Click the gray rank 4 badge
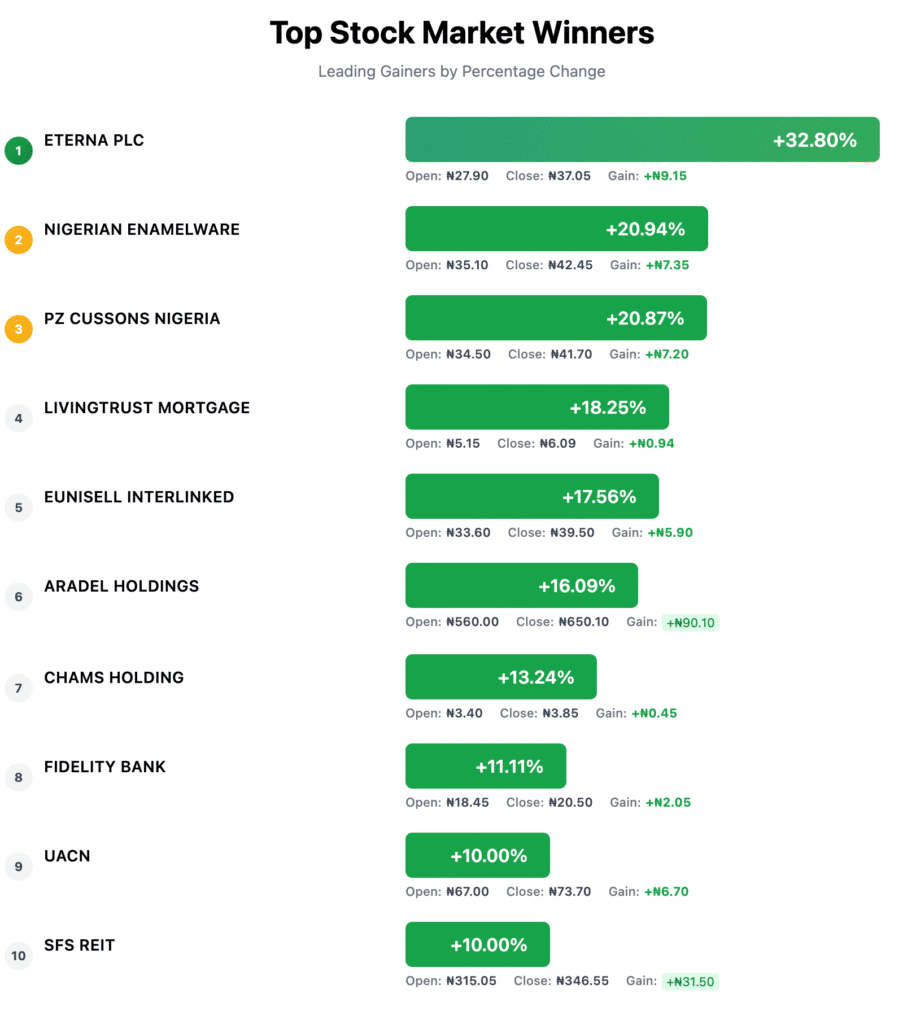 point(18,418)
